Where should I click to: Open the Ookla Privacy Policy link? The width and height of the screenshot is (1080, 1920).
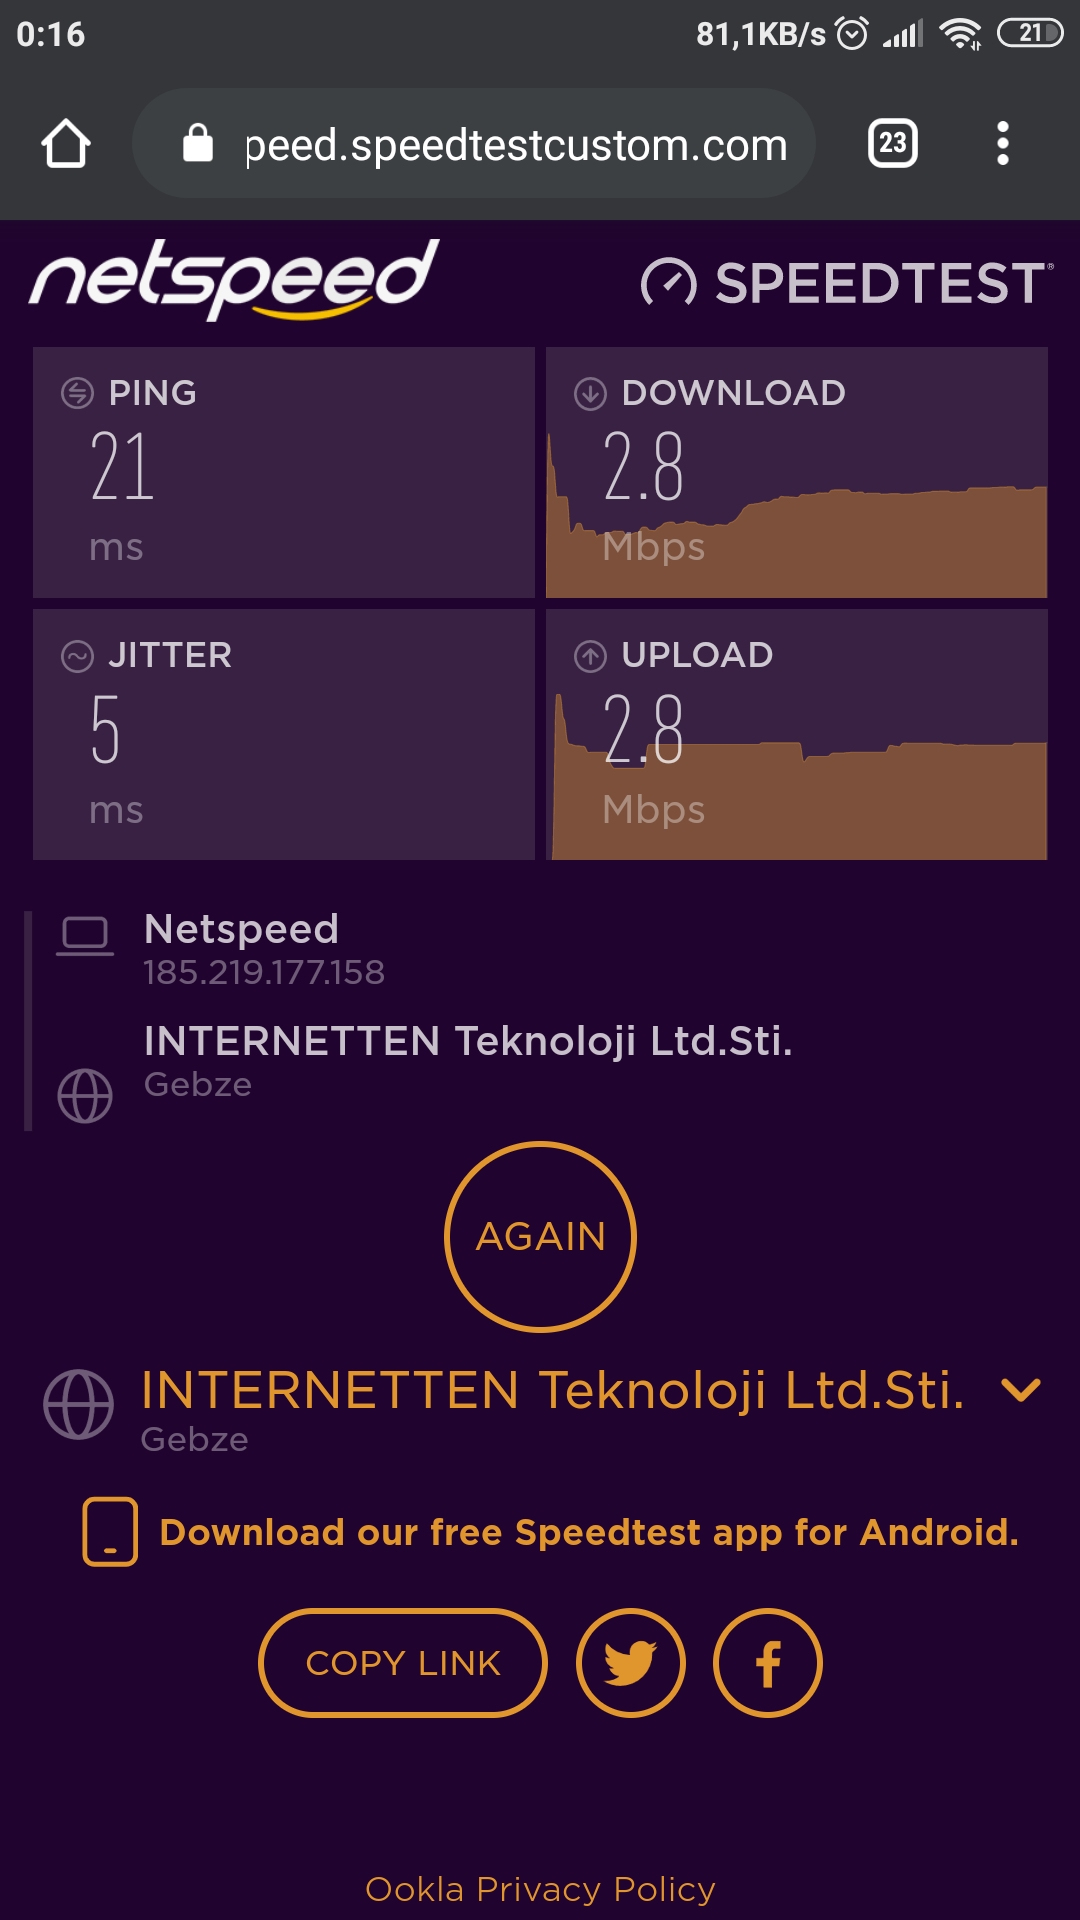click(540, 1889)
